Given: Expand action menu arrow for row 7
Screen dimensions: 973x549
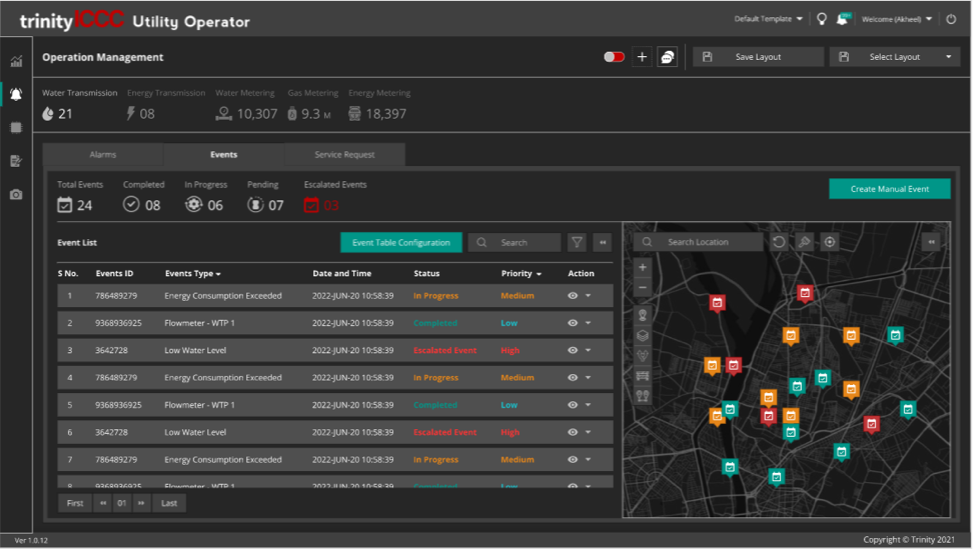Looking at the screenshot, I should click(x=588, y=460).
